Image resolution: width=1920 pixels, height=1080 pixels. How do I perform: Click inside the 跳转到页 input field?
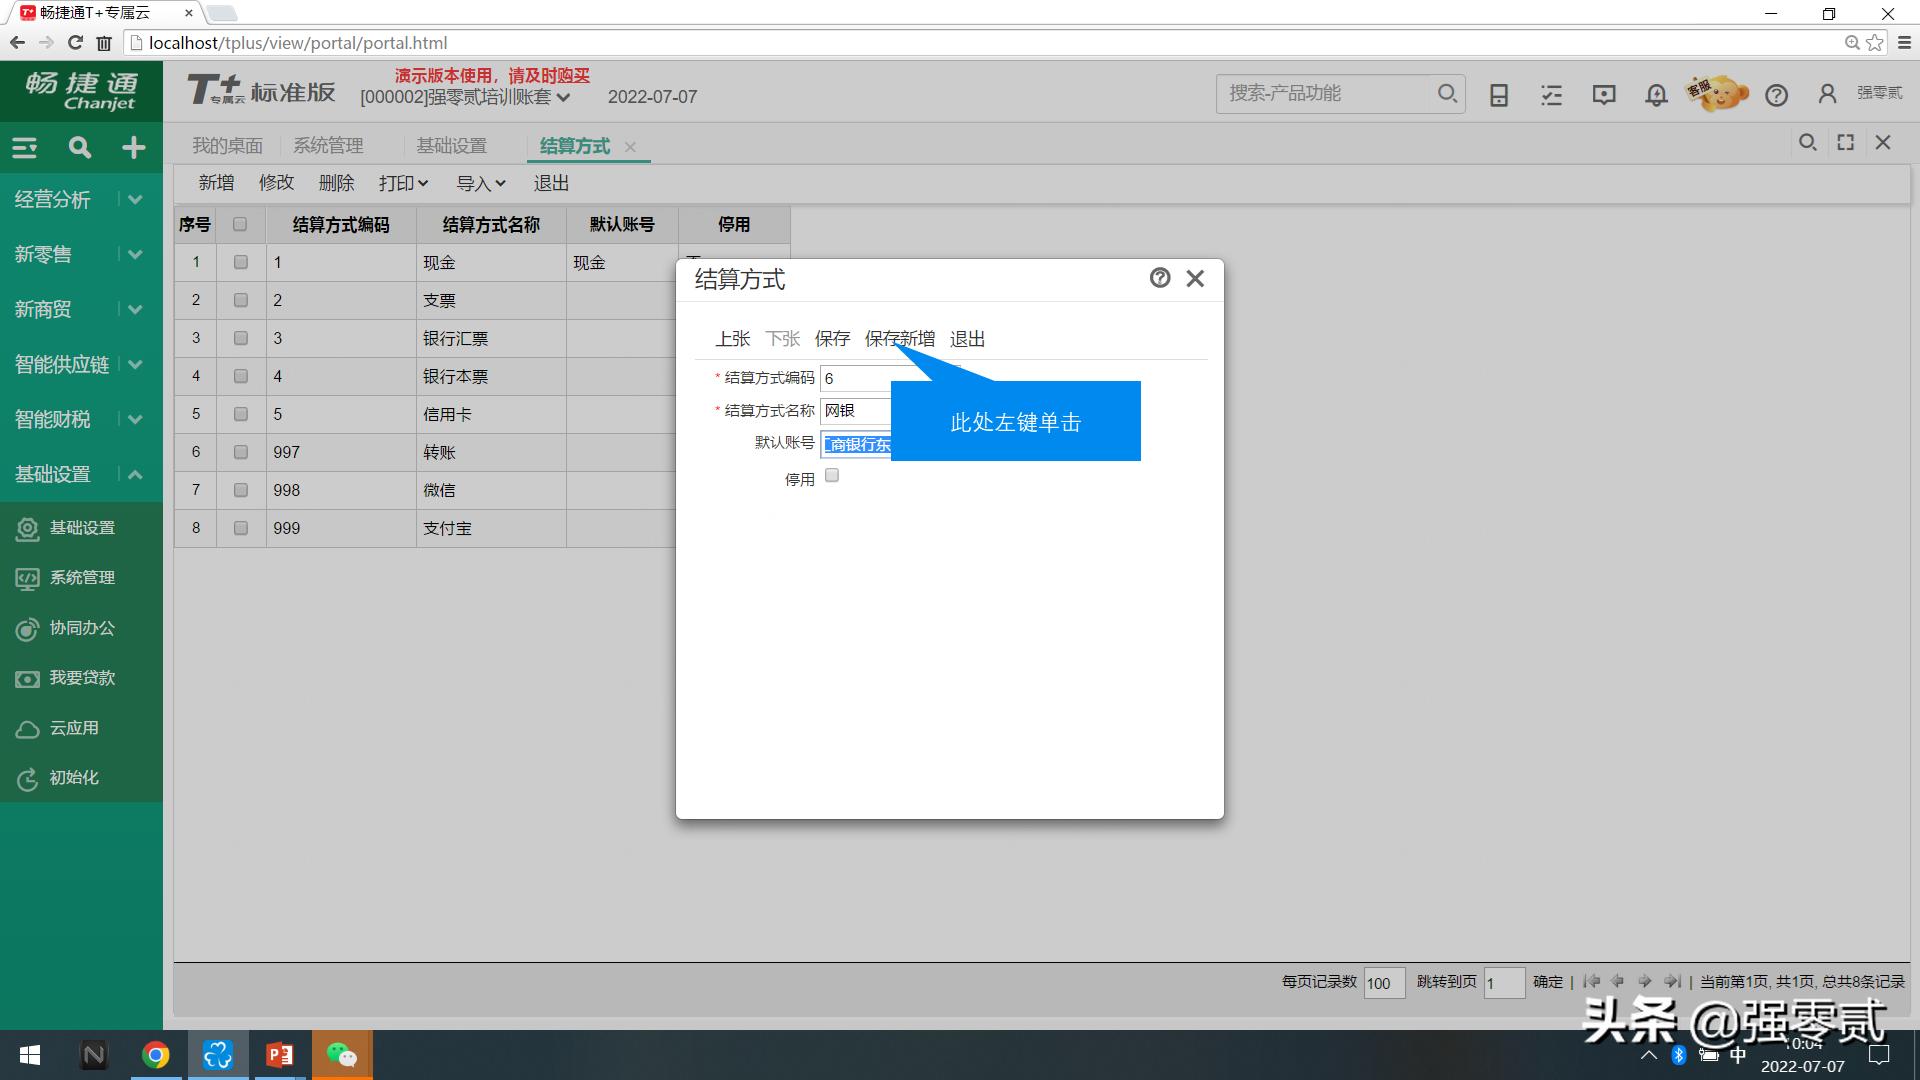[1504, 982]
